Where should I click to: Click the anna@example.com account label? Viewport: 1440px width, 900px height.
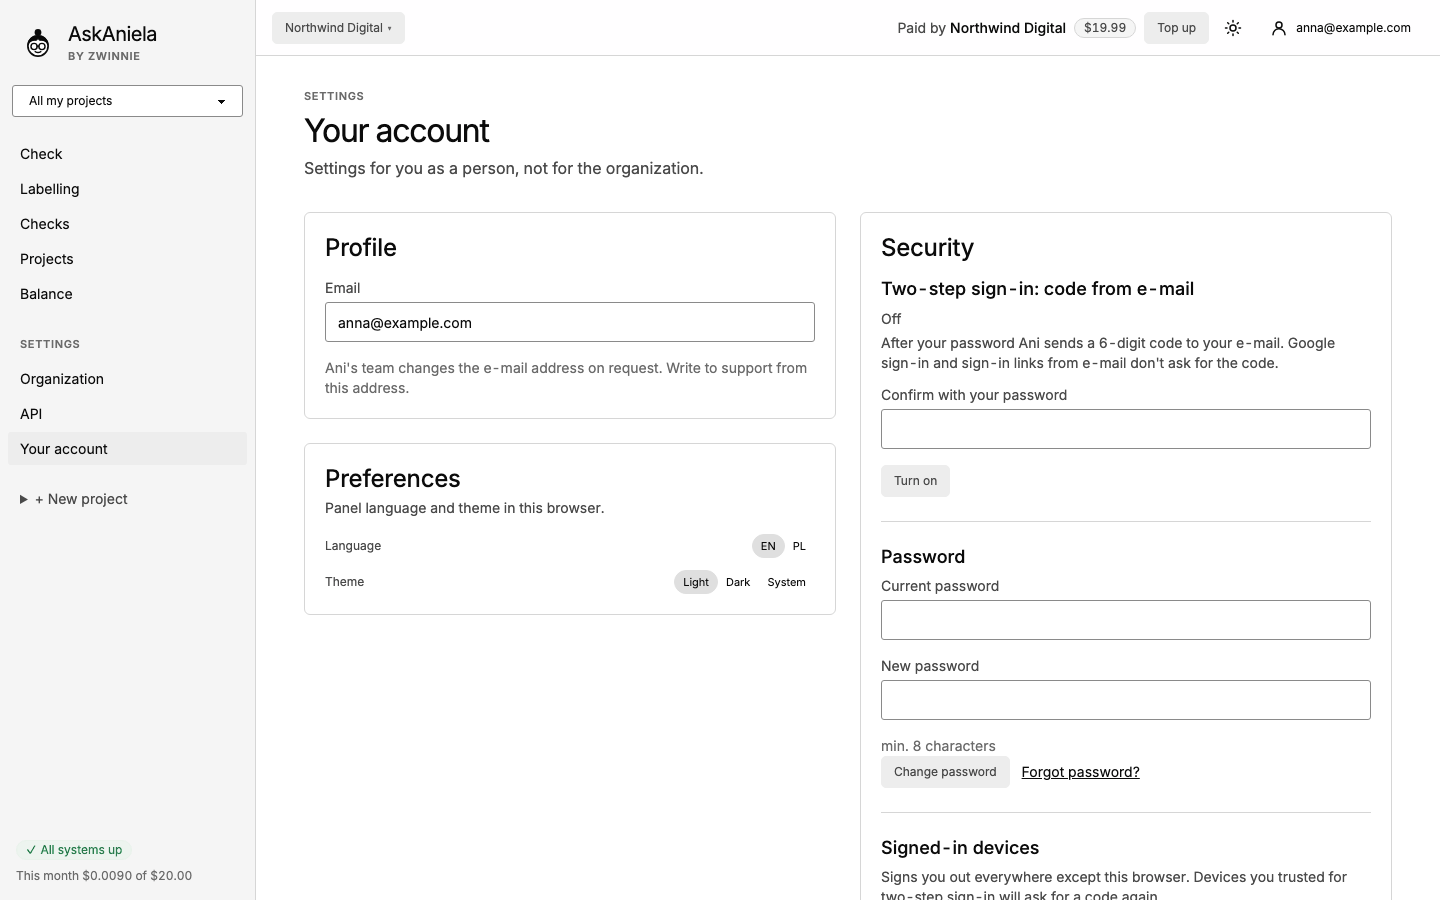tap(1353, 28)
